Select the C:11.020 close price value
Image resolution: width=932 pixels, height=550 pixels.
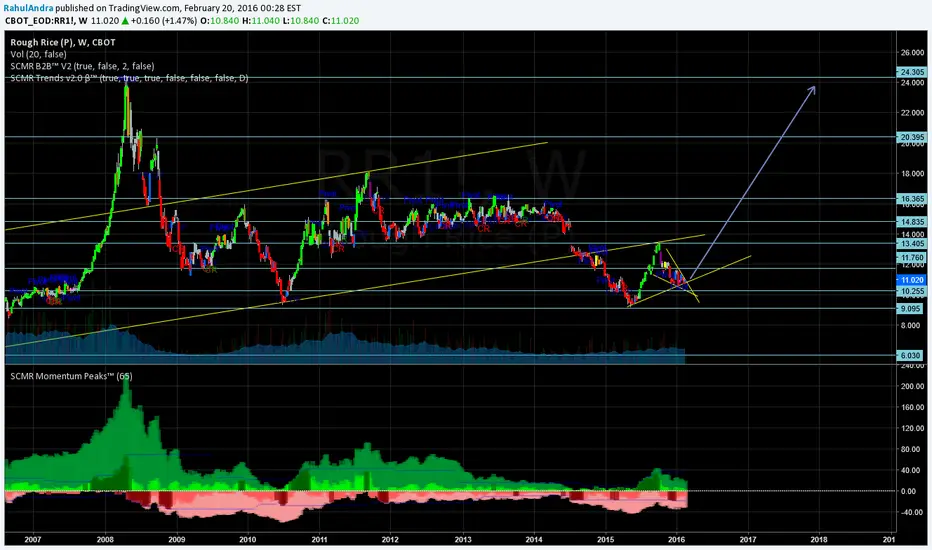tap(341, 21)
